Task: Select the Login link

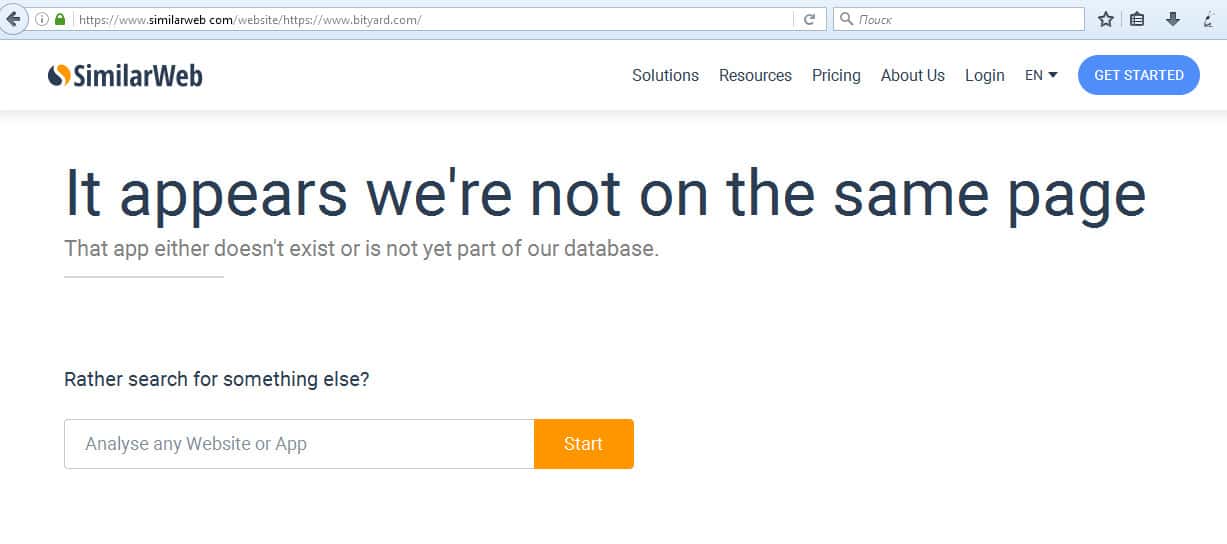Action: tap(984, 75)
